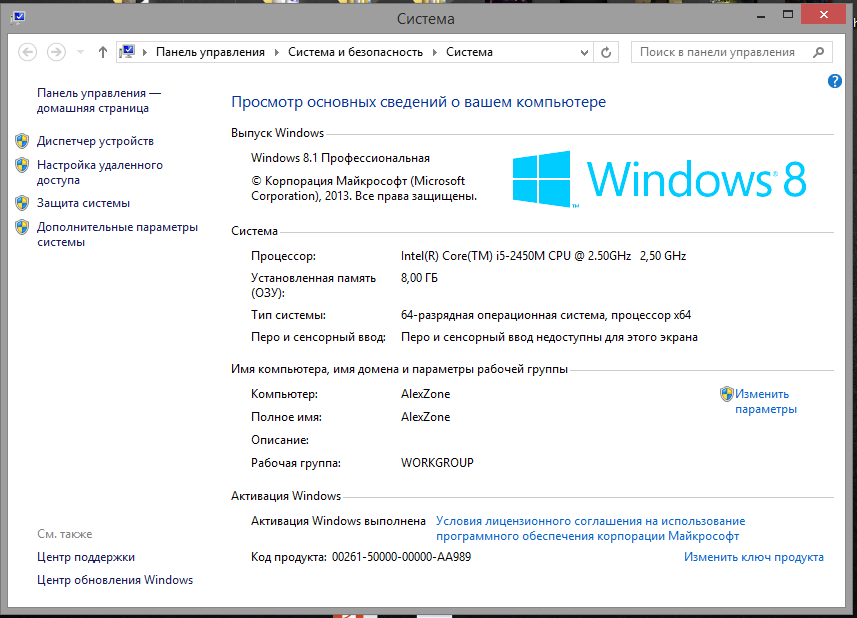Open 'Защита системы' link
The height and width of the screenshot is (618, 857).
83,203
